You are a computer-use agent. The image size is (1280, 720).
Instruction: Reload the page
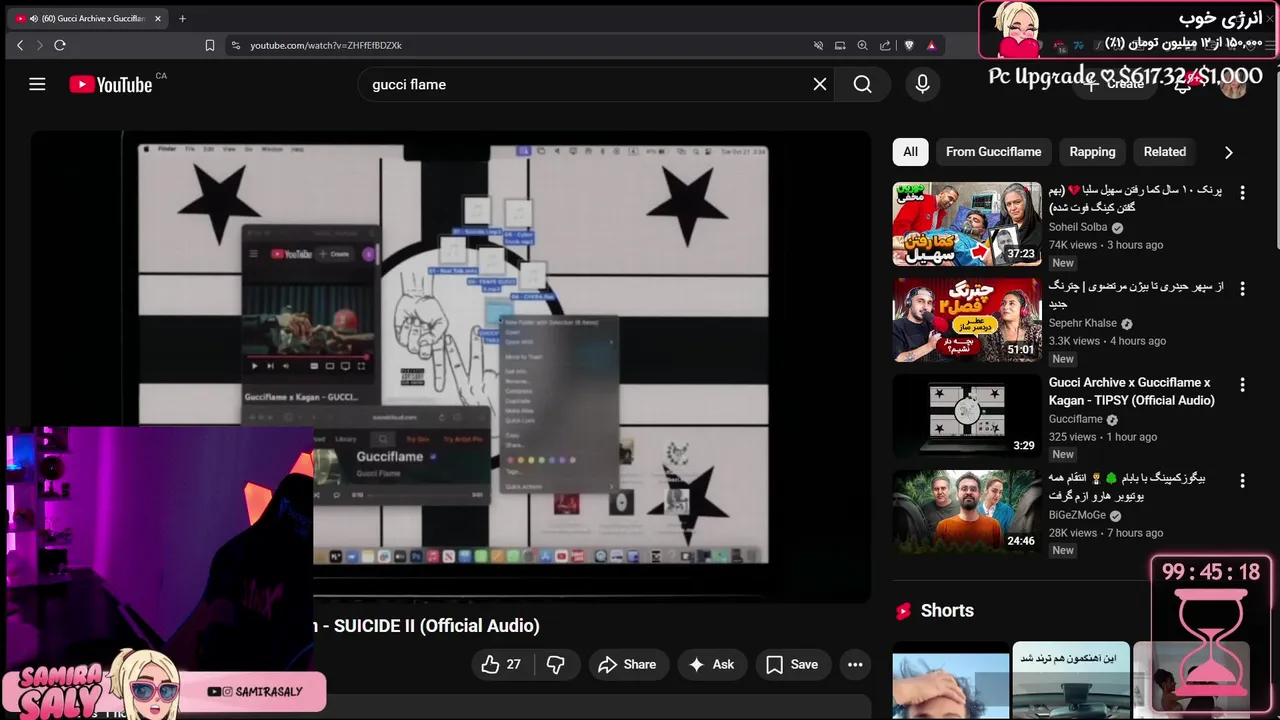(x=60, y=45)
